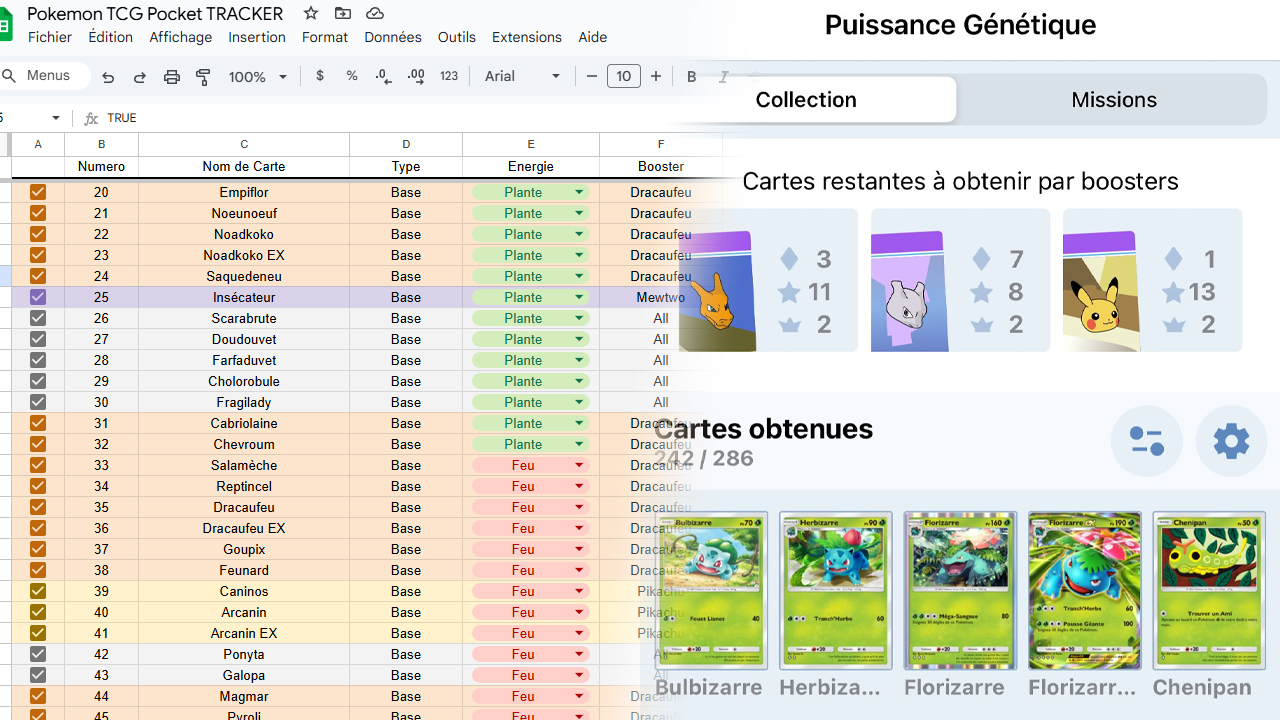This screenshot has width=1280, height=720.
Task: Open Google Sheets home logo
Action: click(x=5, y=24)
